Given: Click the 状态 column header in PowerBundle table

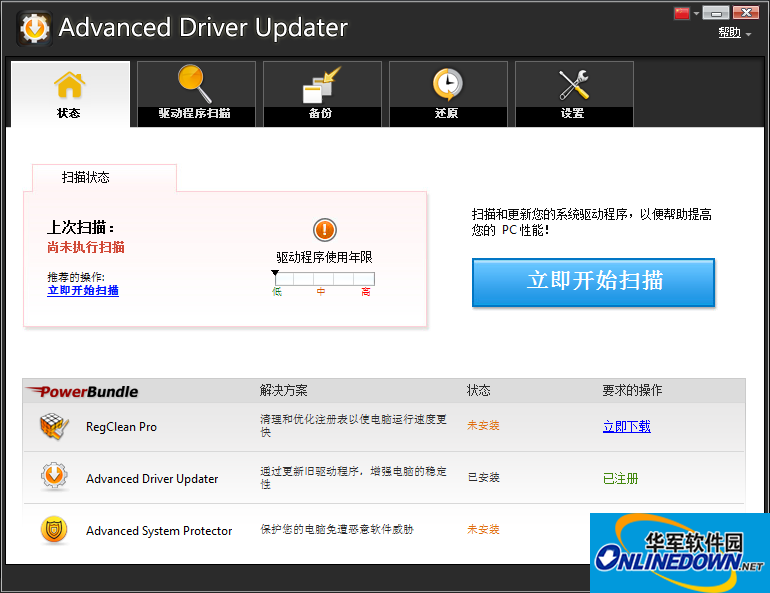Looking at the screenshot, I should 479,391.
